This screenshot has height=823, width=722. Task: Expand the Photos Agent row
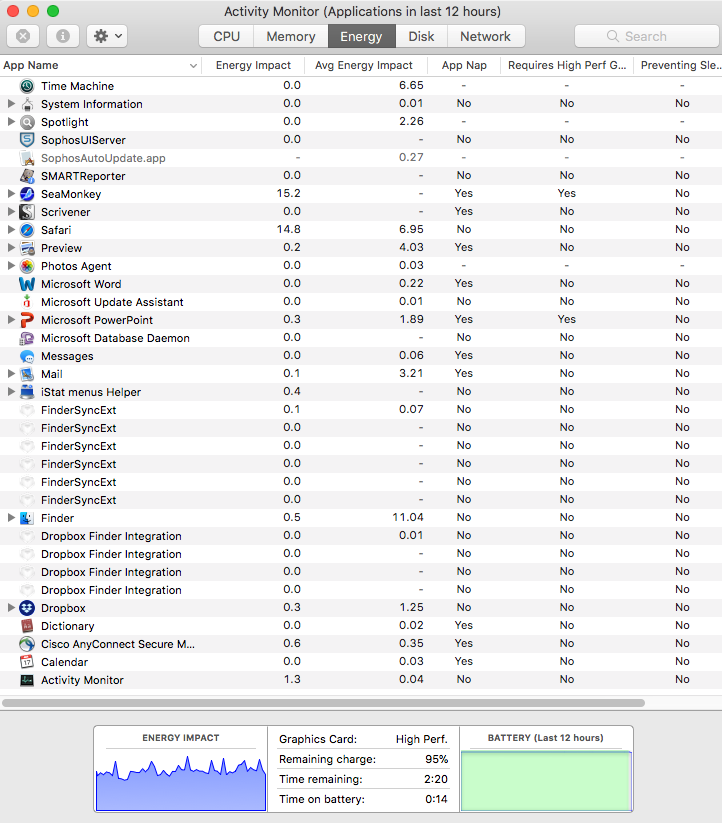click(x=11, y=266)
